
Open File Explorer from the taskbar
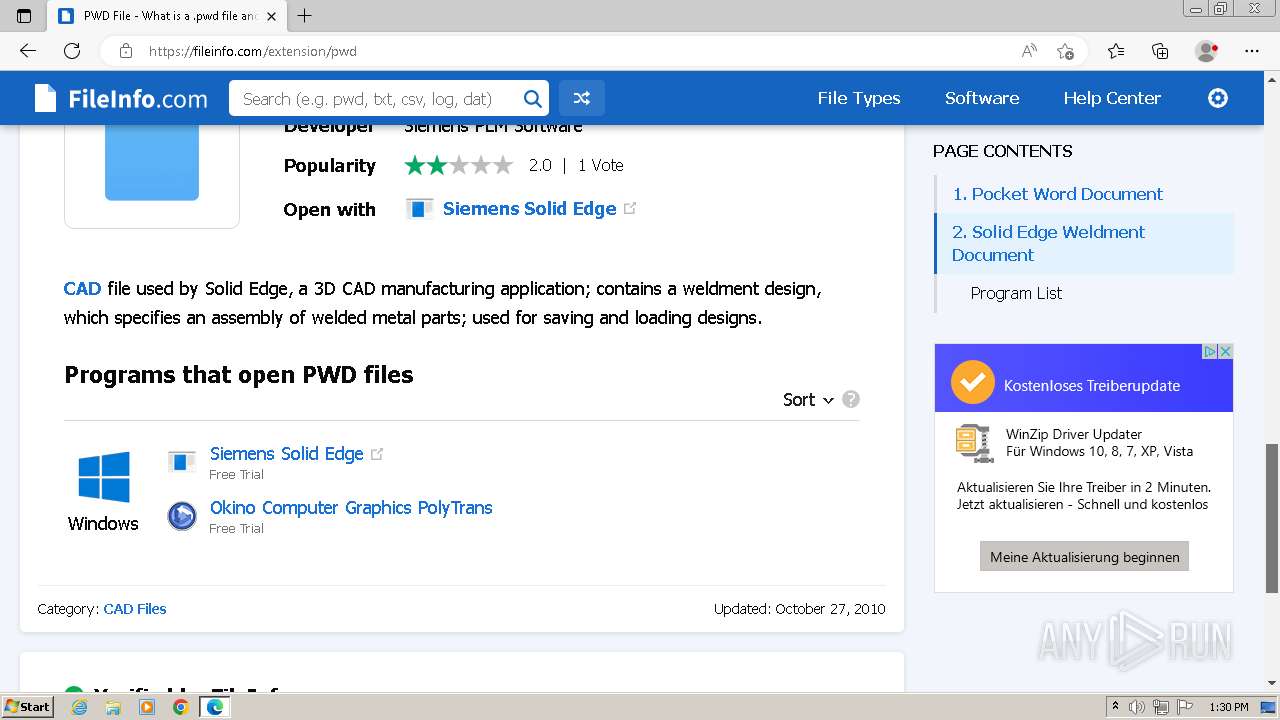tap(113, 707)
